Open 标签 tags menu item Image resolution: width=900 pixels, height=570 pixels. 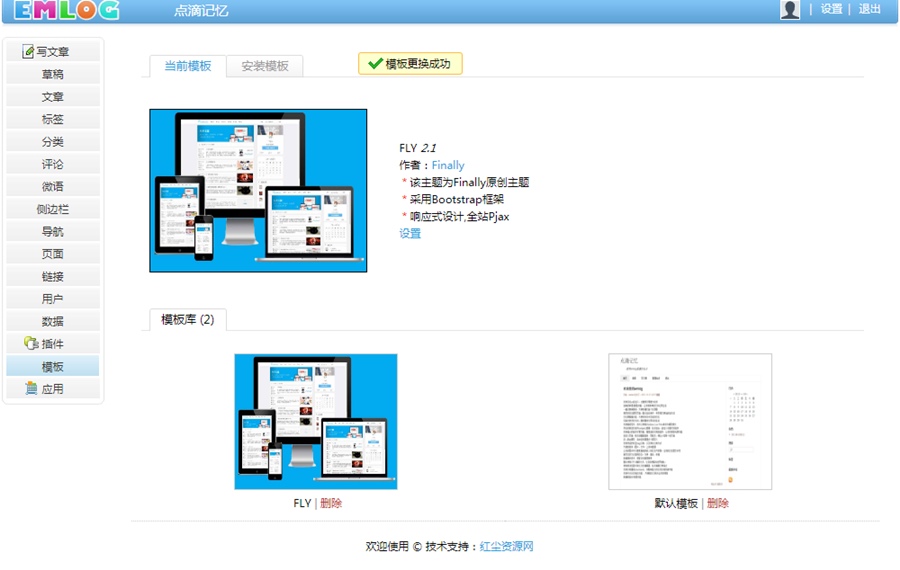53,119
